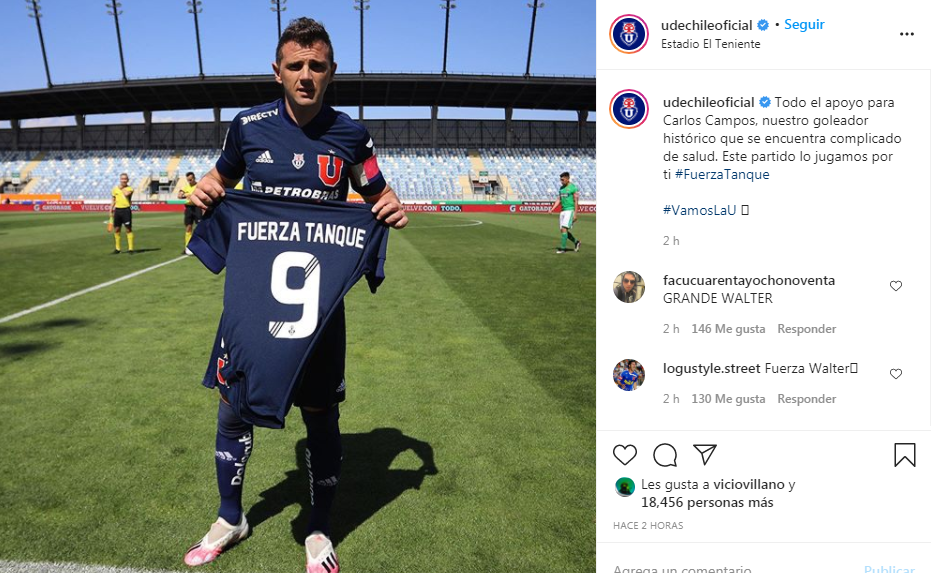
Task: Save post with bookmark icon
Action: (x=904, y=455)
